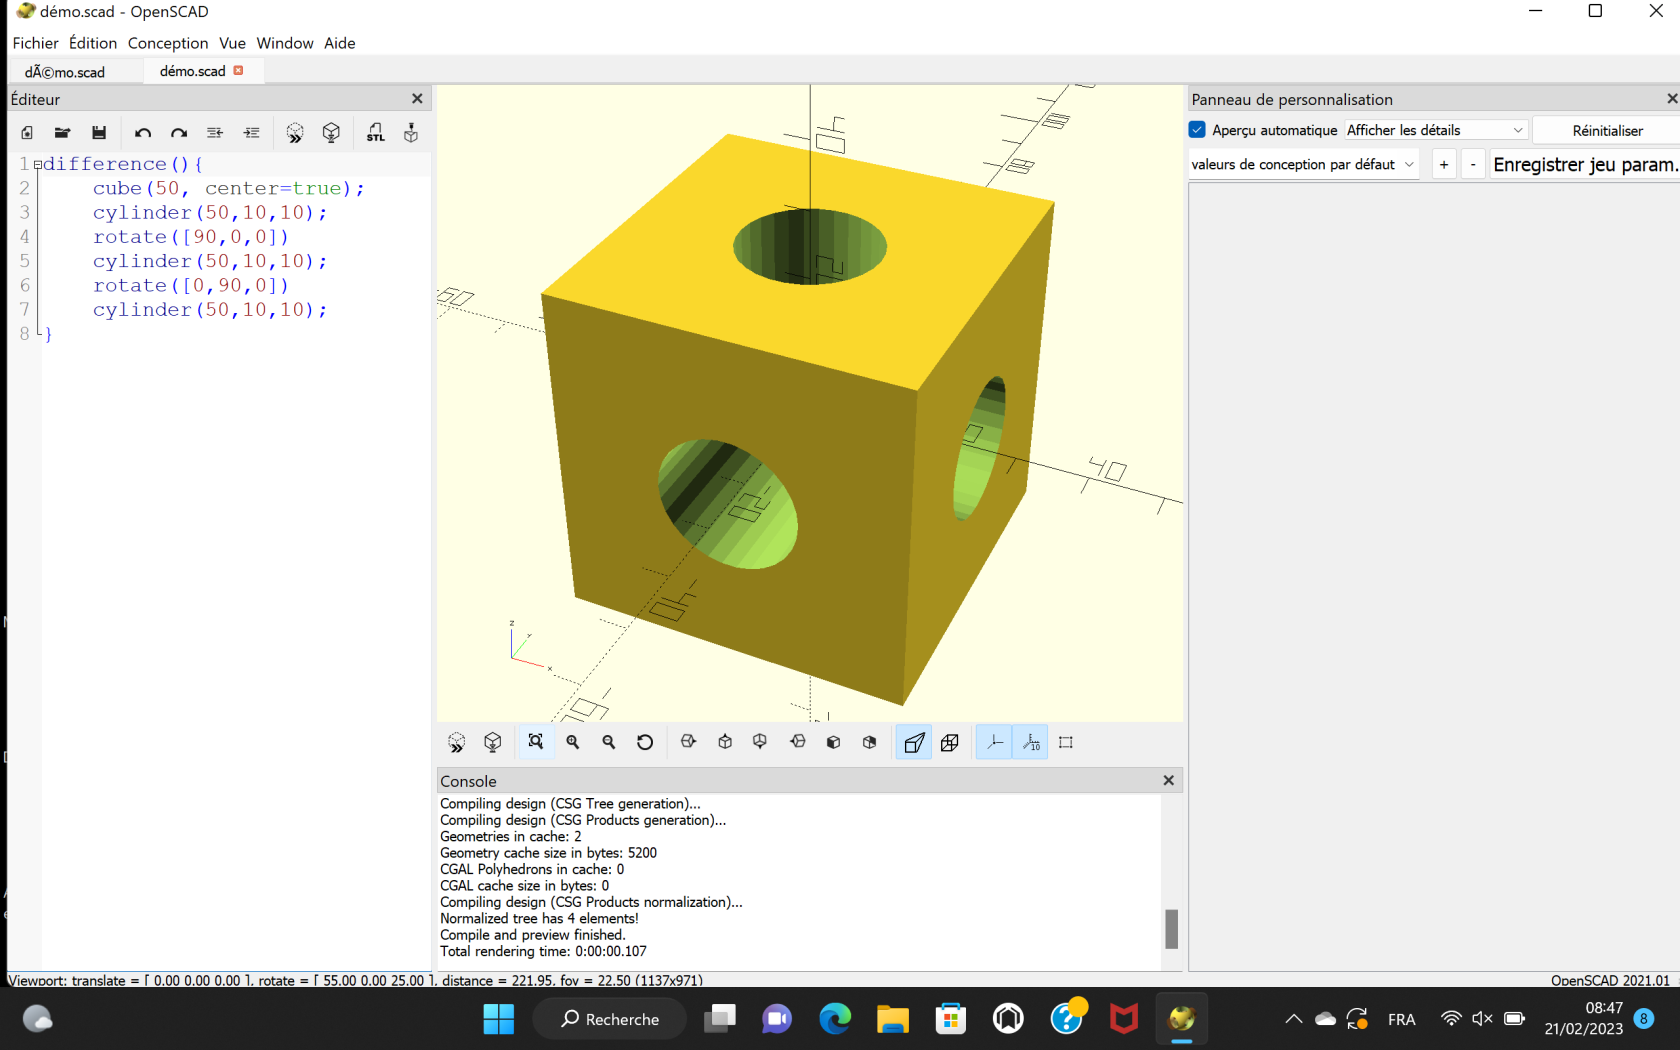Click the minus button to remove parameter set

point(1473,164)
